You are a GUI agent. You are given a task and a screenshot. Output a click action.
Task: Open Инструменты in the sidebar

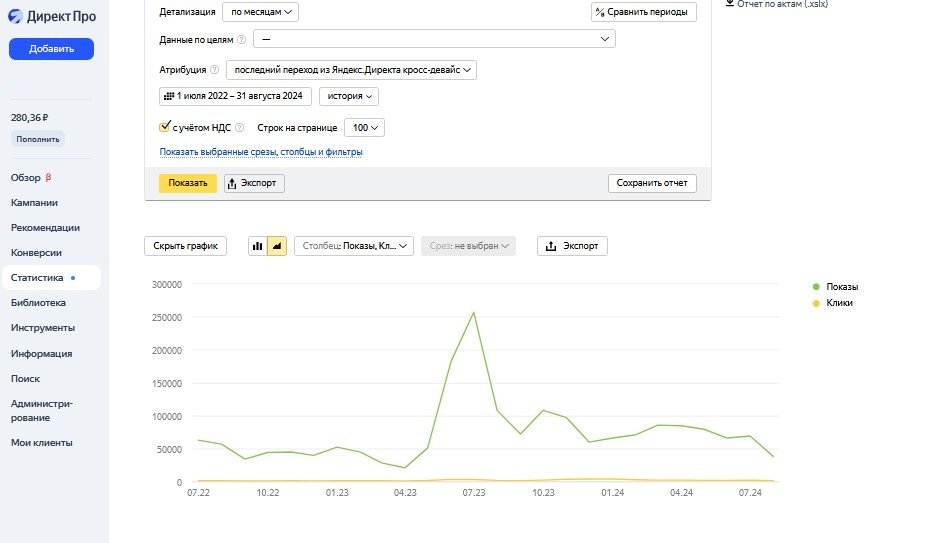(x=43, y=328)
